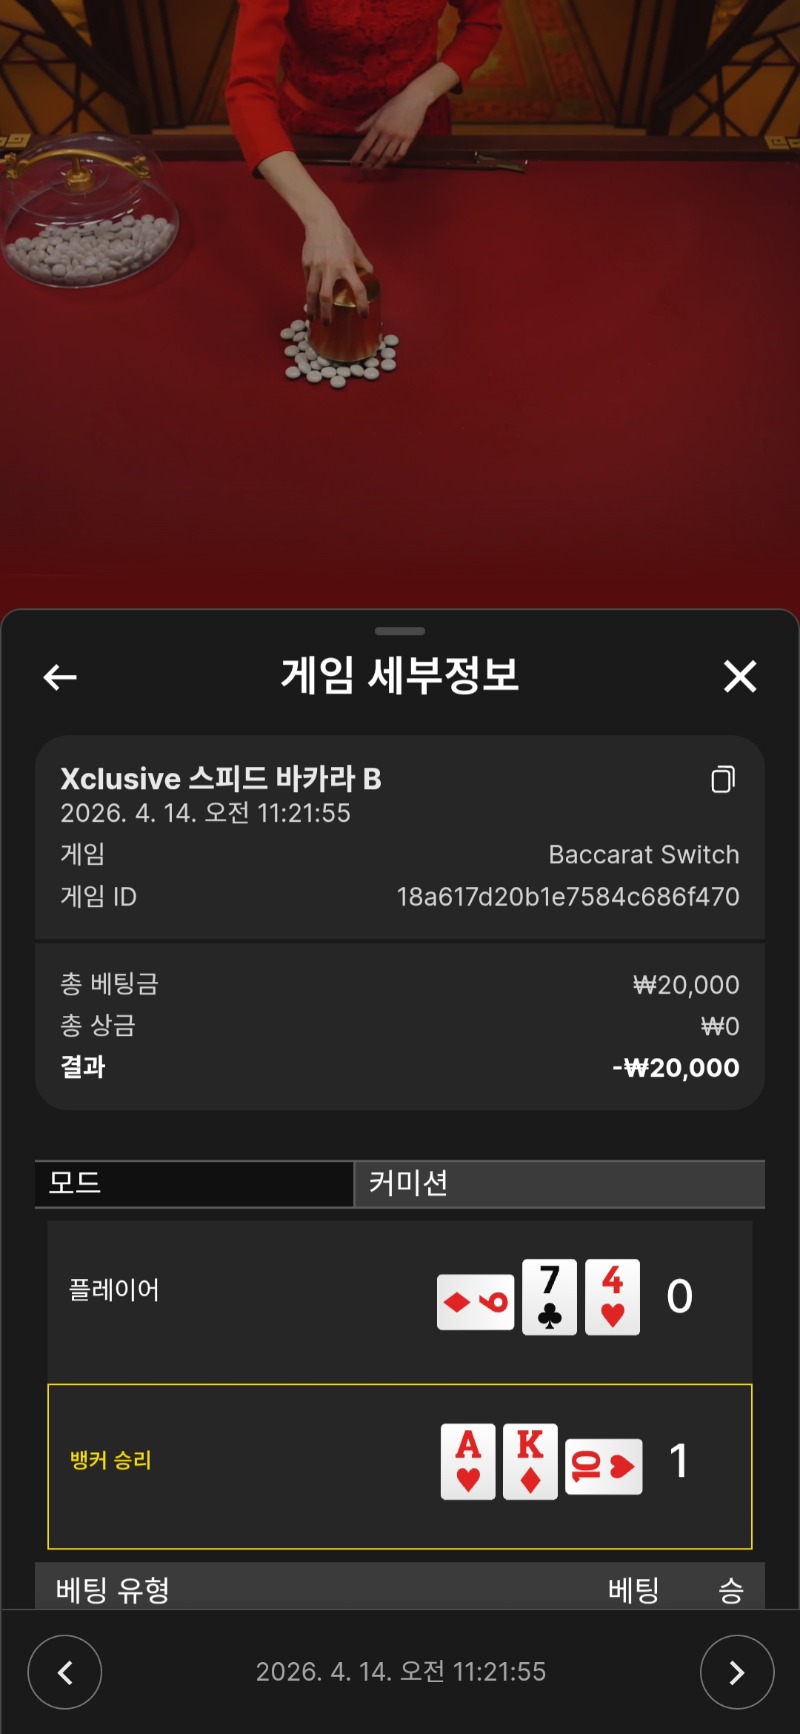Go back using the left arrow icon
The width and height of the screenshot is (800, 1734).
coord(60,677)
